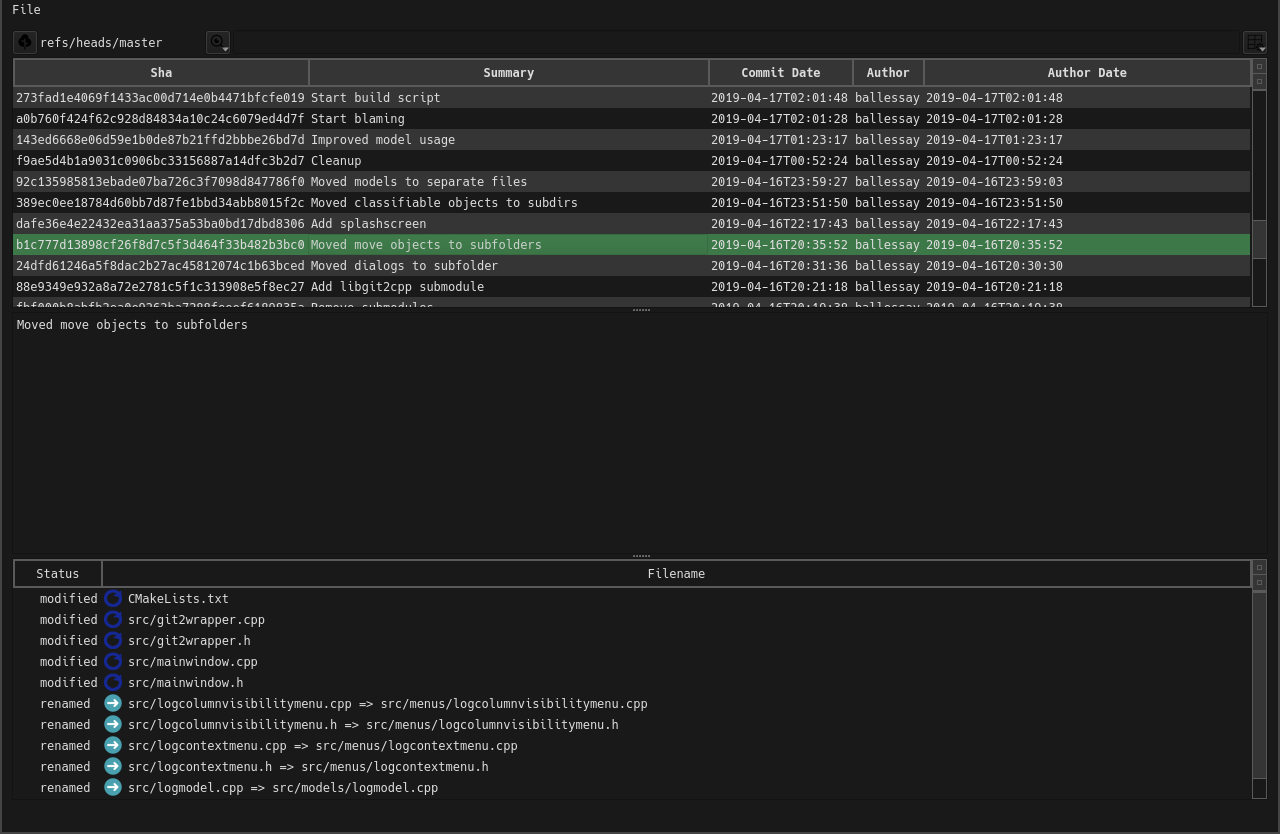Select the 'Cleanup' commit row

[632, 161]
